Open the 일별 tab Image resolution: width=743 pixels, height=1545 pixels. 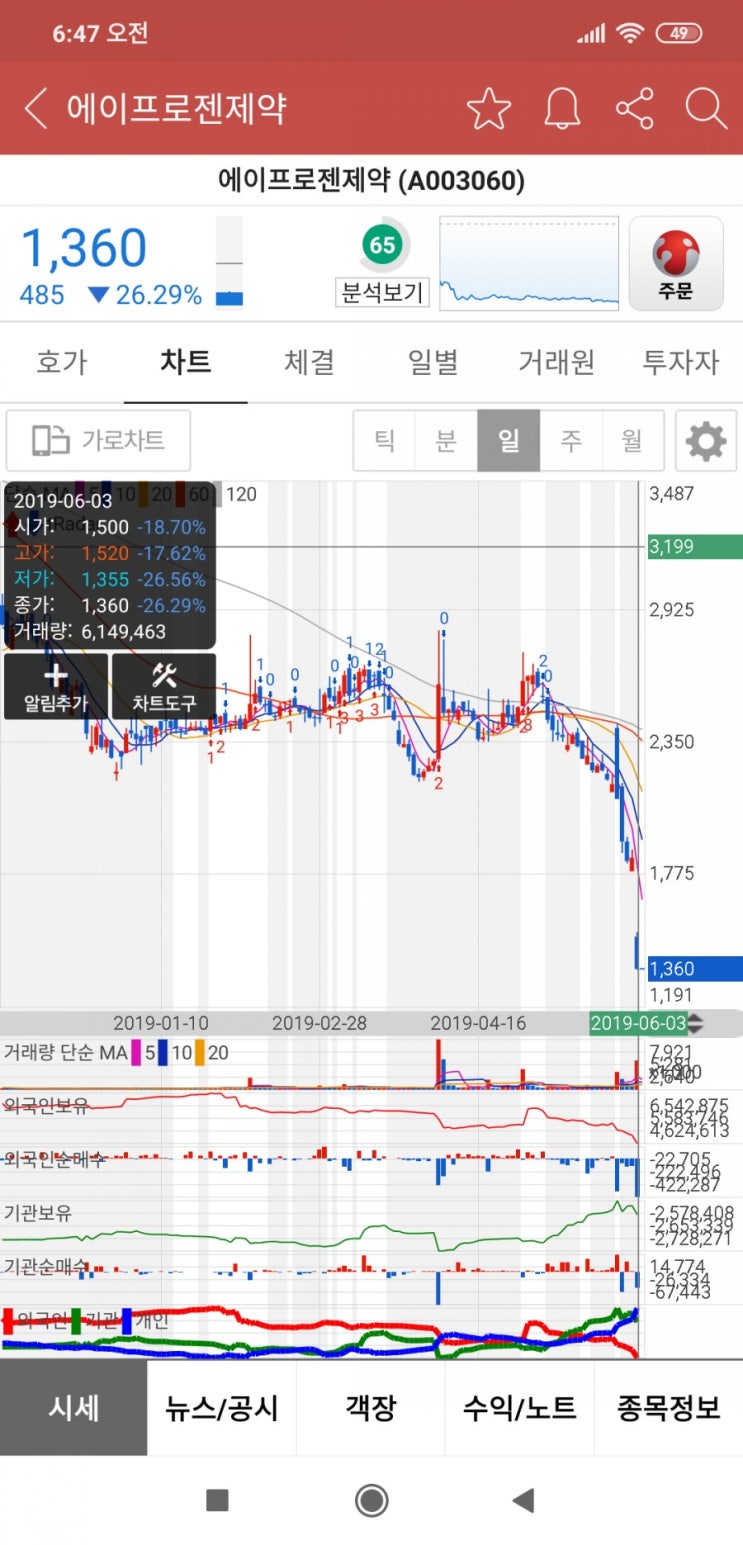point(433,362)
